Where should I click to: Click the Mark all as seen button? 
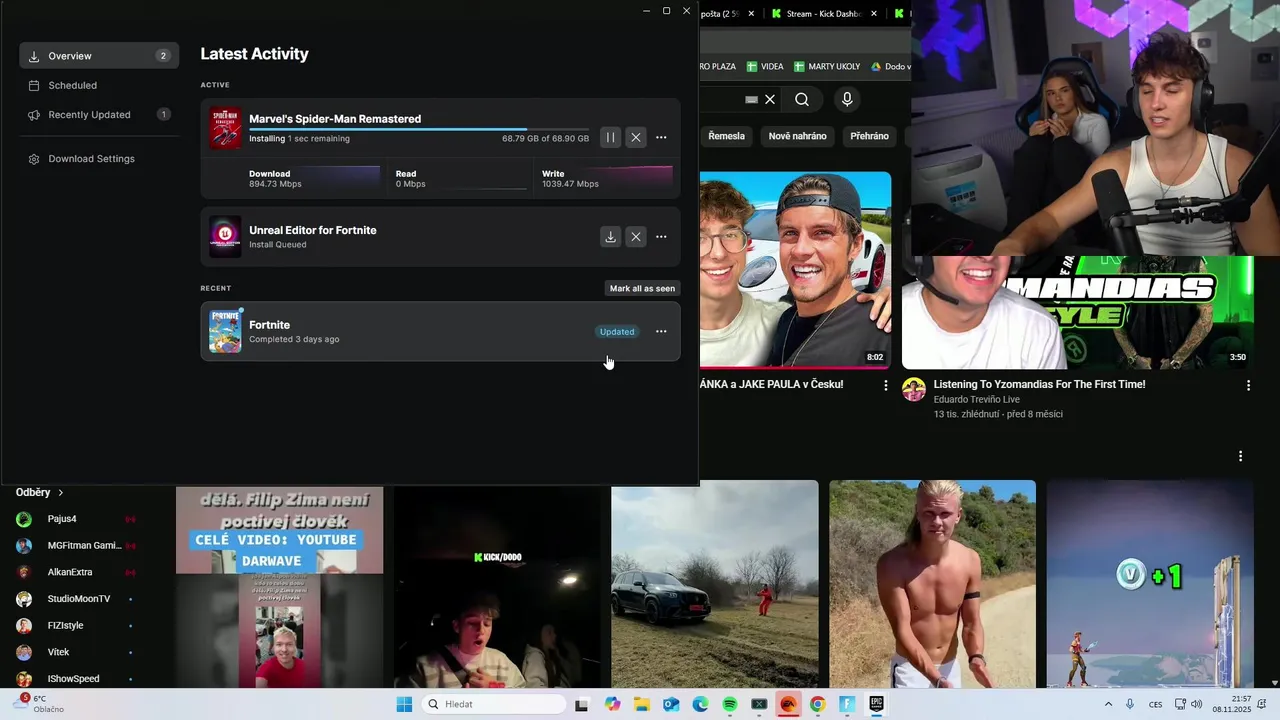[642, 288]
